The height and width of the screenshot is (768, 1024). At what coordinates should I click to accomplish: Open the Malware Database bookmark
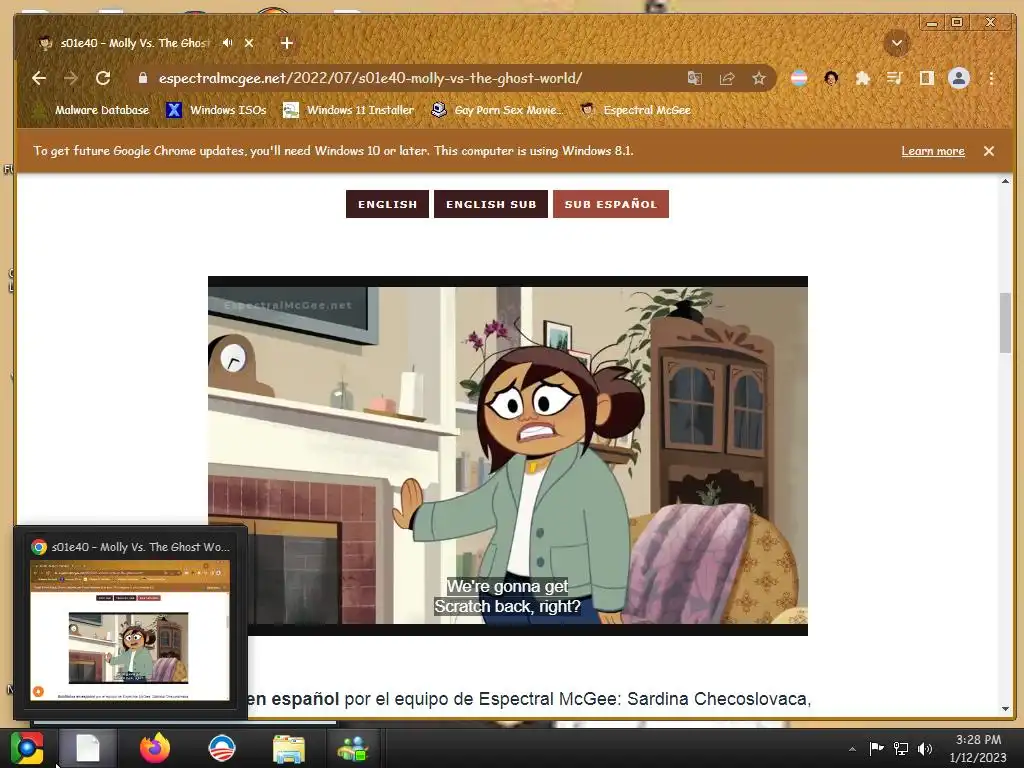[91, 110]
